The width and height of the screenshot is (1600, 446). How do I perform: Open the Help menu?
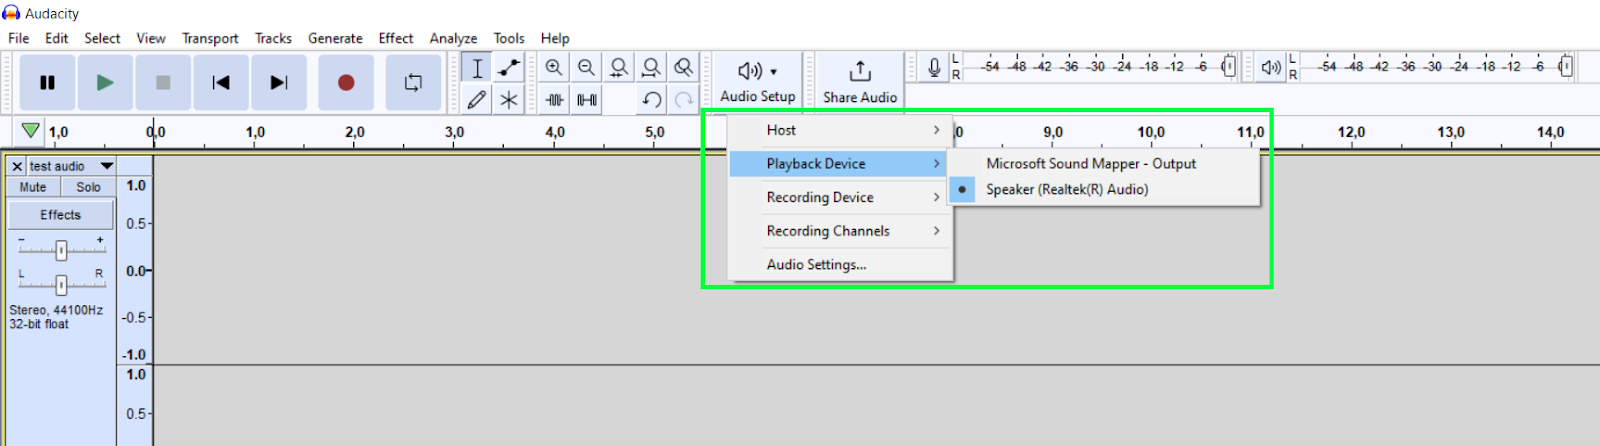coord(555,38)
